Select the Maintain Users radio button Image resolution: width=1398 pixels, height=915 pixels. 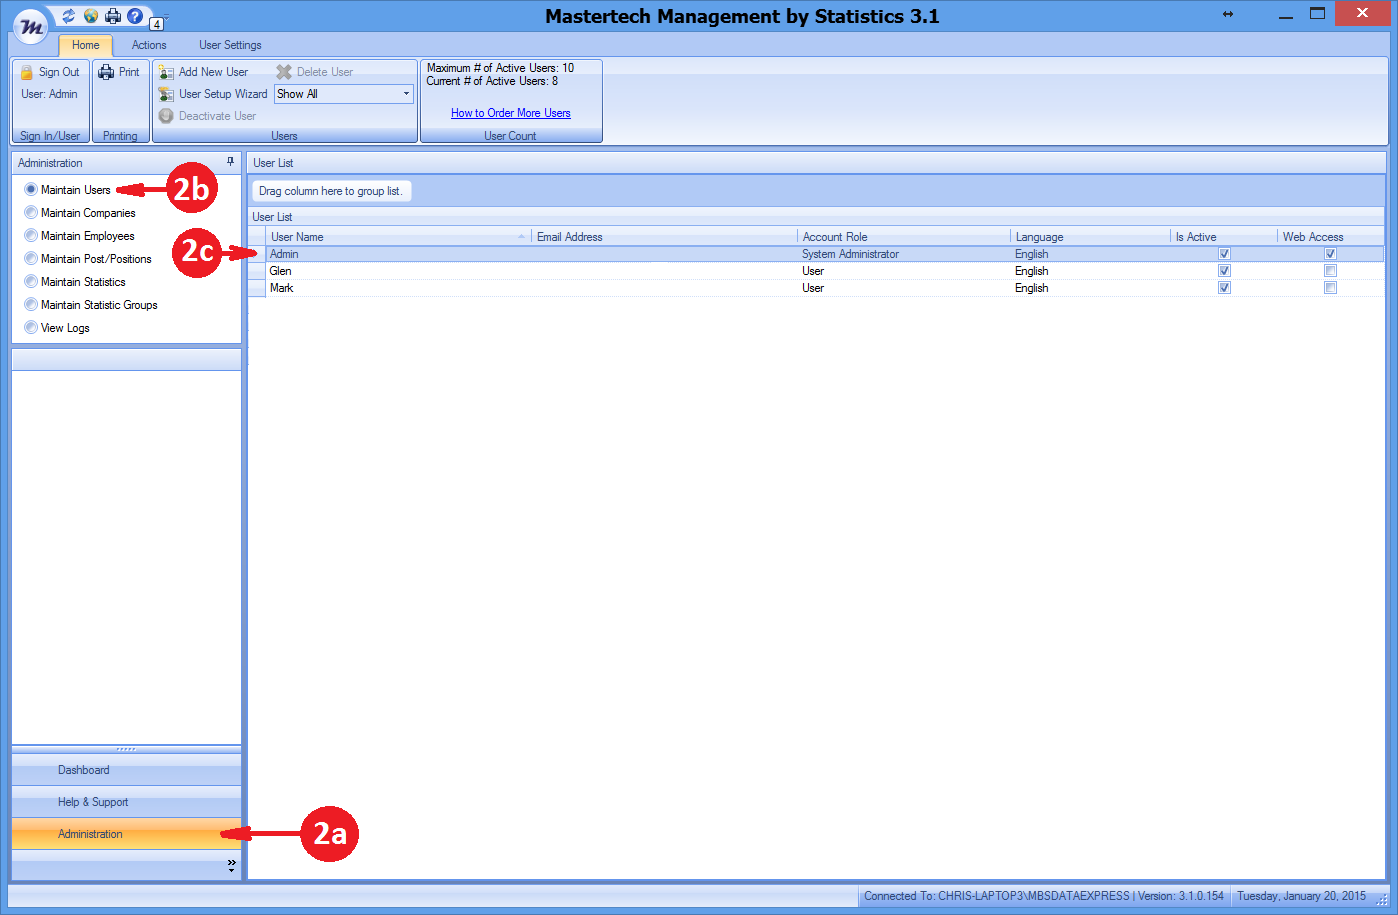31,189
